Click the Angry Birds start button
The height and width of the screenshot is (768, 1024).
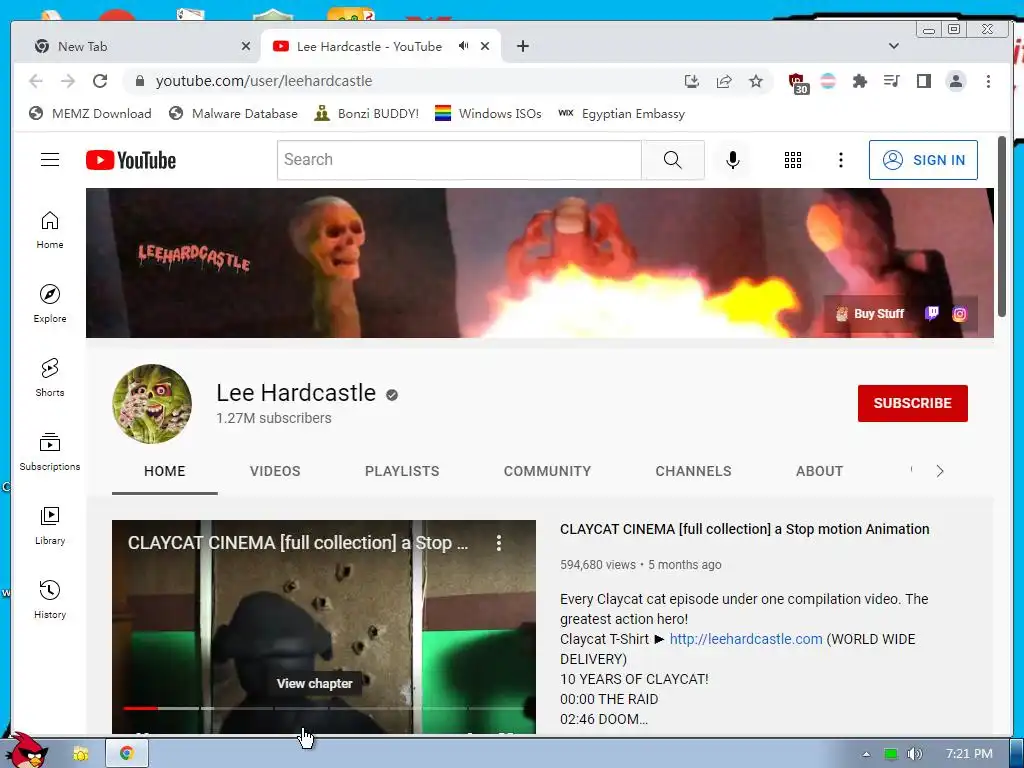coord(26,751)
